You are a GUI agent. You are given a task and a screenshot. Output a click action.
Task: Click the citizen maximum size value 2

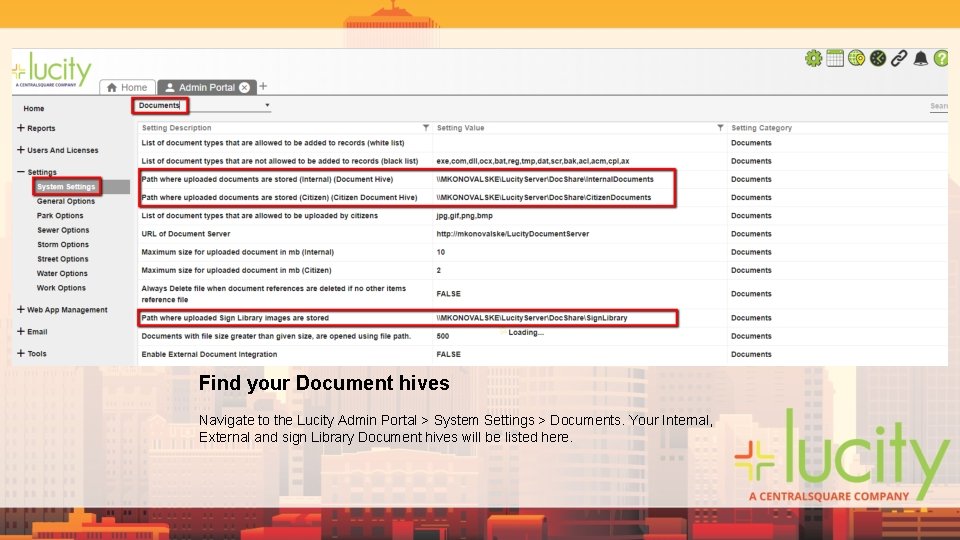tap(438, 270)
